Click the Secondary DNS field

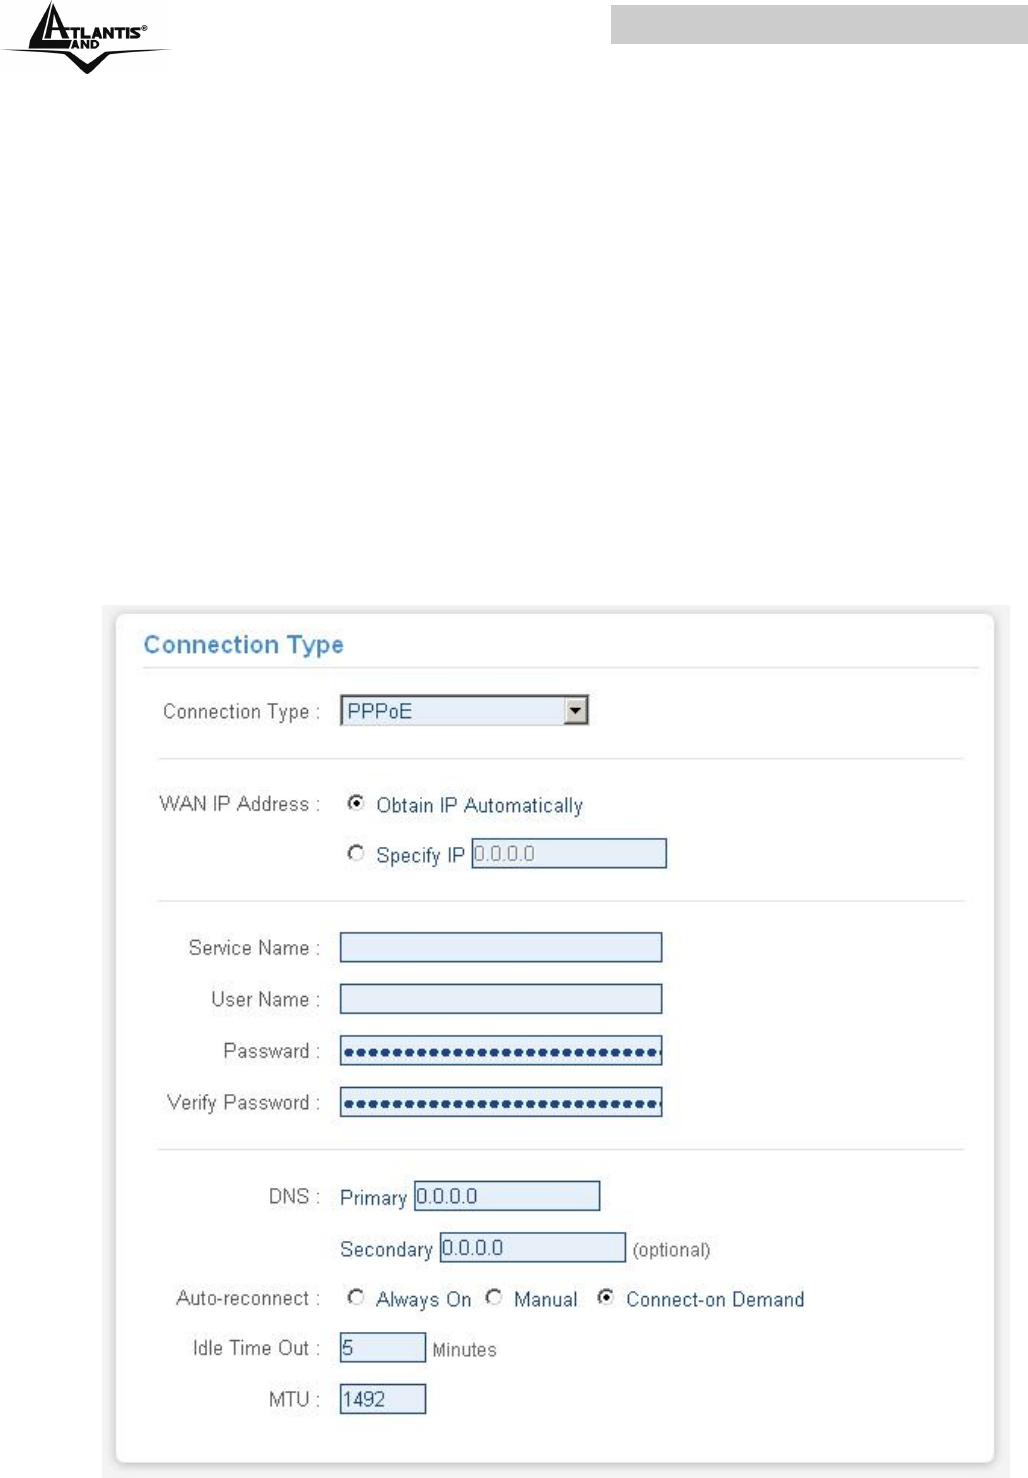pos(532,1248)
